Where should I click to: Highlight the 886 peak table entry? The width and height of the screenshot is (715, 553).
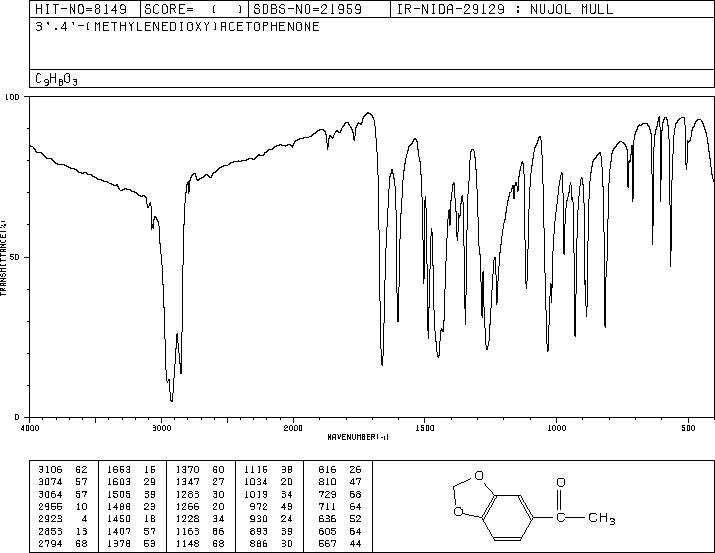271,544
